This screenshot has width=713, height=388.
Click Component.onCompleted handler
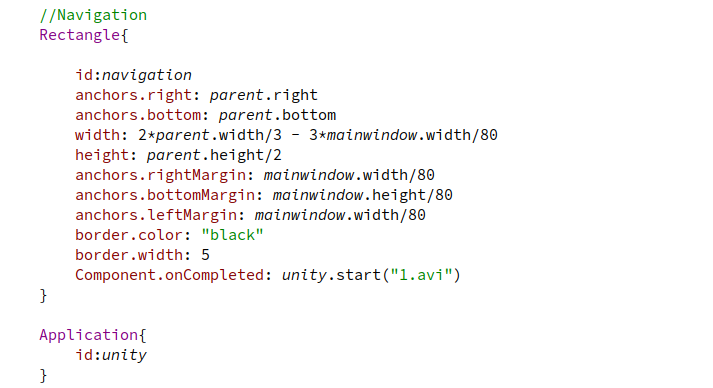170,275
